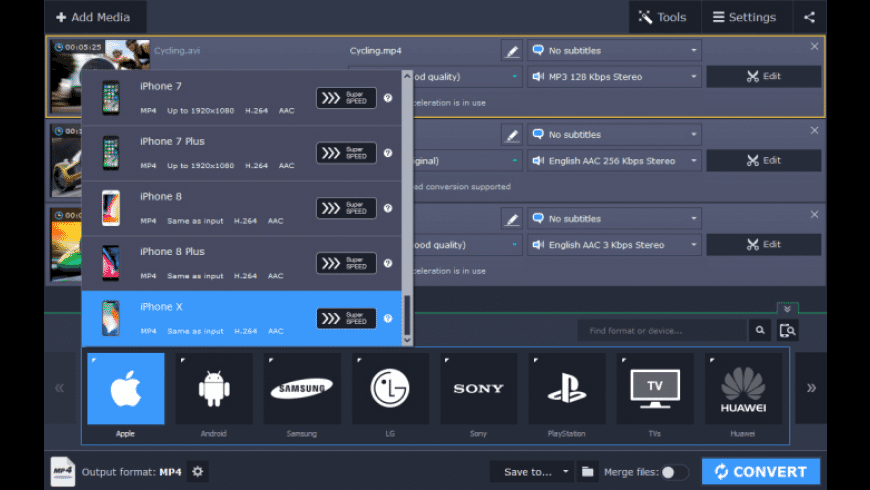
Task: Open English AAC 3 Kbps Stereo dropdown
Action: click(x=614, y=245)
